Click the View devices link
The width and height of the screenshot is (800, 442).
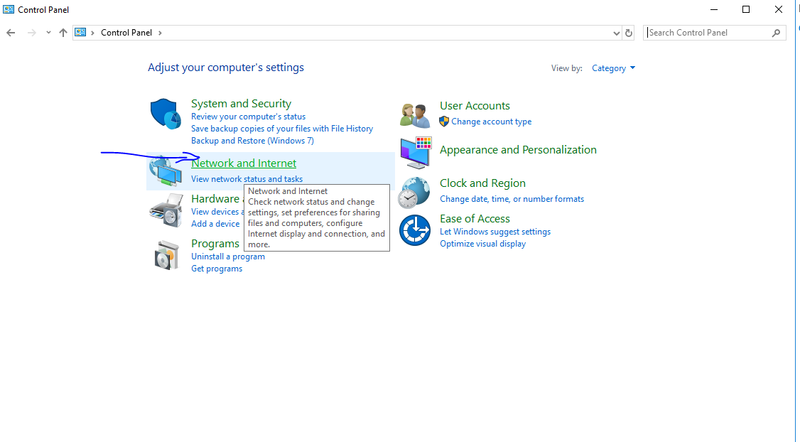(215, 212)
